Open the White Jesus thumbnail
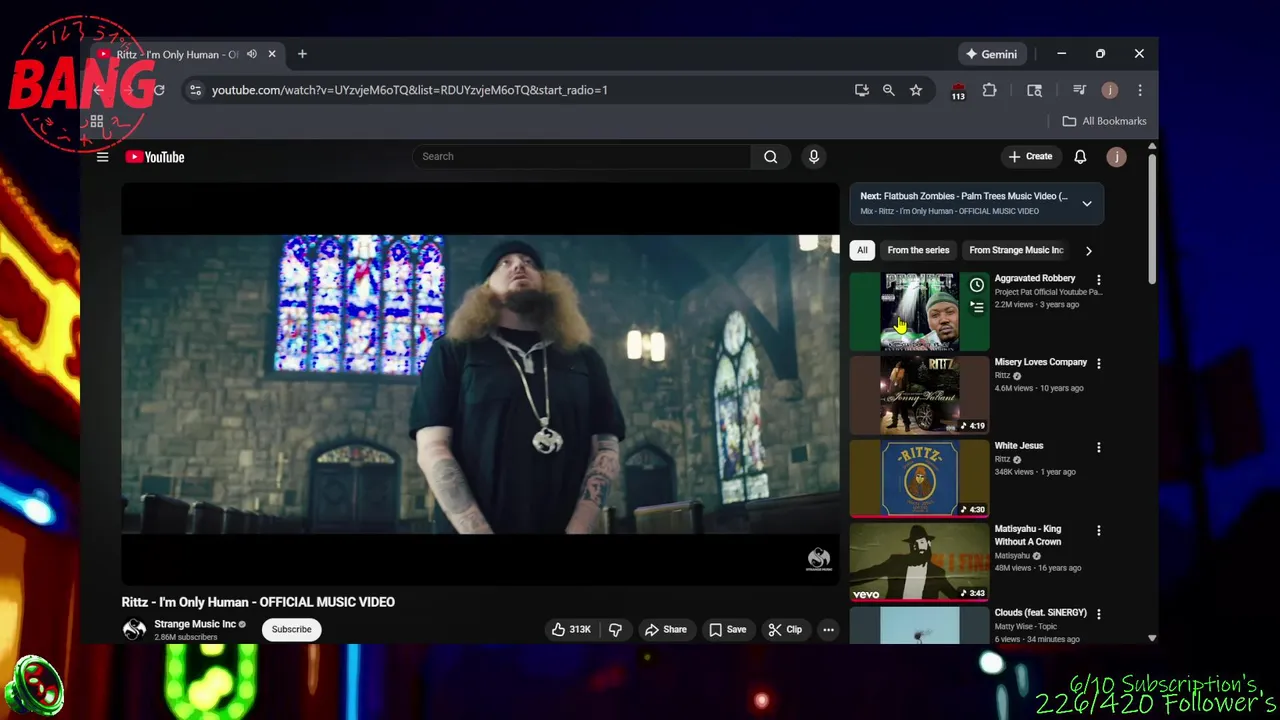The height and width of the screenshot is (720, 1280). pyautogui.click(x=919, y=478)
